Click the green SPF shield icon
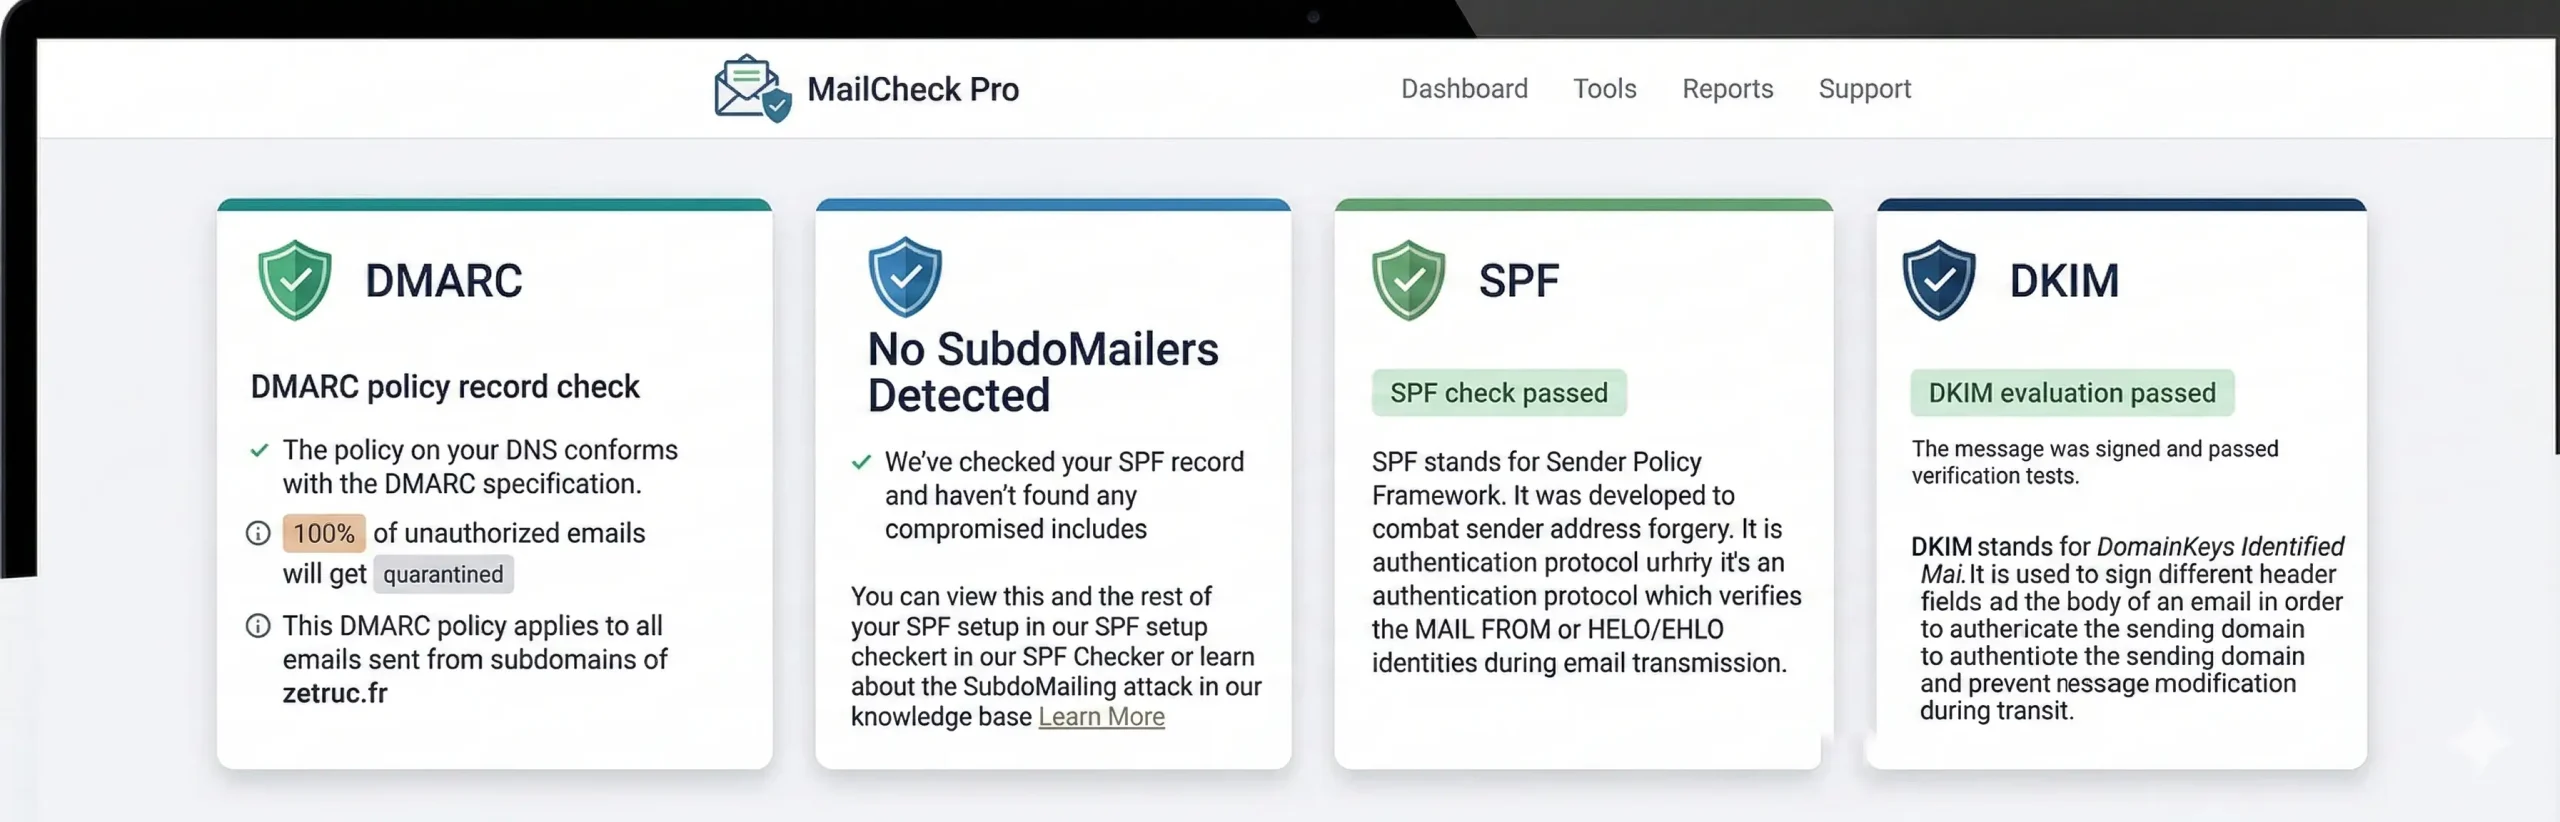Viewport: 2560px width, 822px height. (x=1408, y=280)
